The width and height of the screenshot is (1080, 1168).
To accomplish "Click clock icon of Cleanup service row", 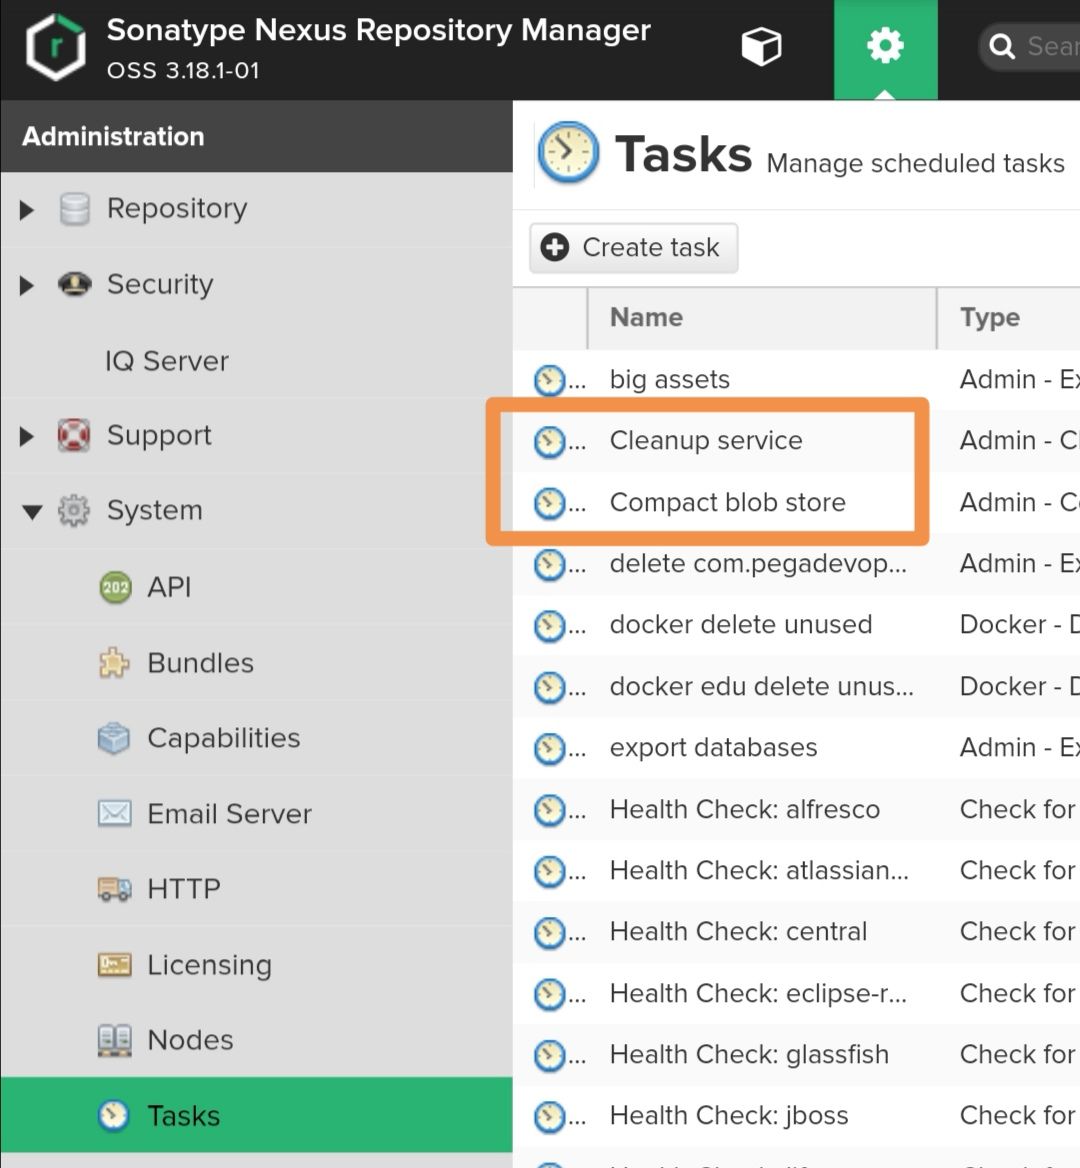I will click(x=550, y=442).
